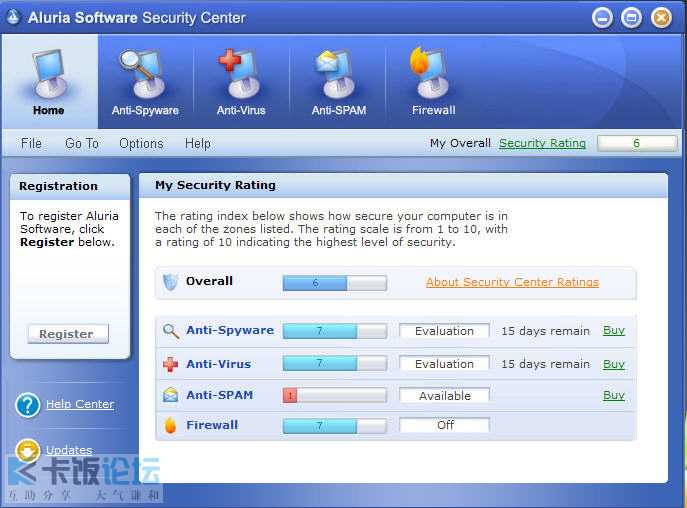Click the Firewall Off status box
Image resolution: width=687 pixels, height=508 pixels.
[444, 425]
